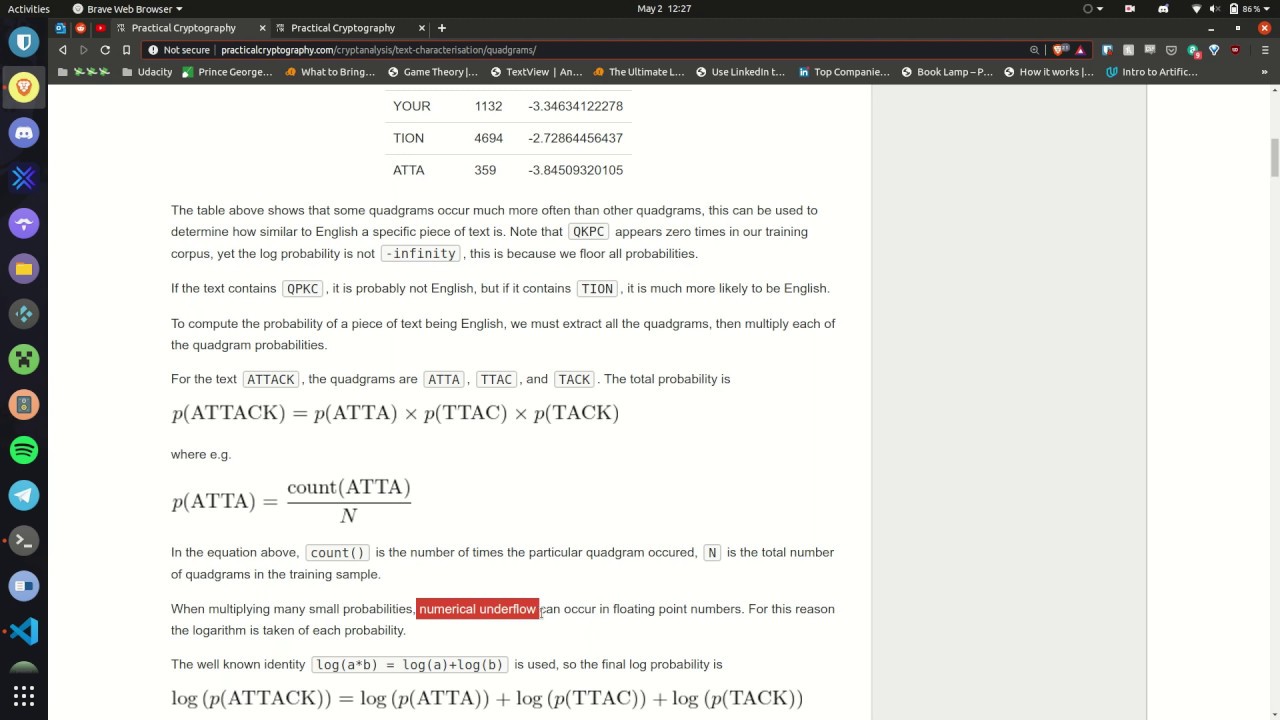1280x720 pixels.
Task: Open the Udacity bookmarks folder
Action: (x=146, y=72)
